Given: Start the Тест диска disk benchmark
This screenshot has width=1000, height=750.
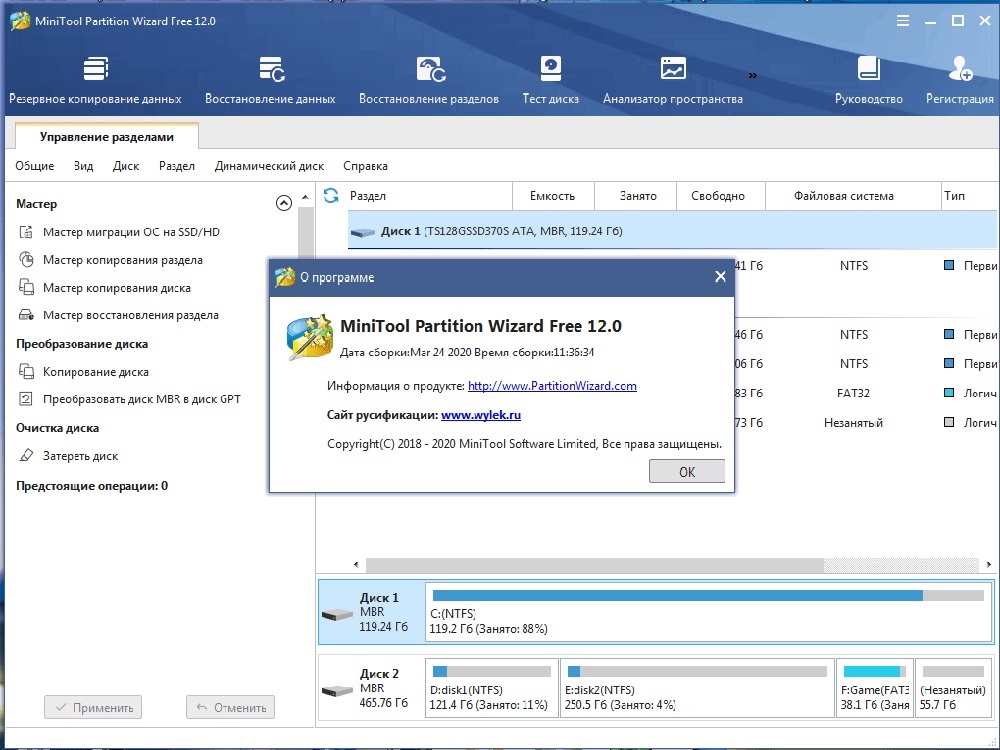Looking at the screenshot, I should click(550, 80).
